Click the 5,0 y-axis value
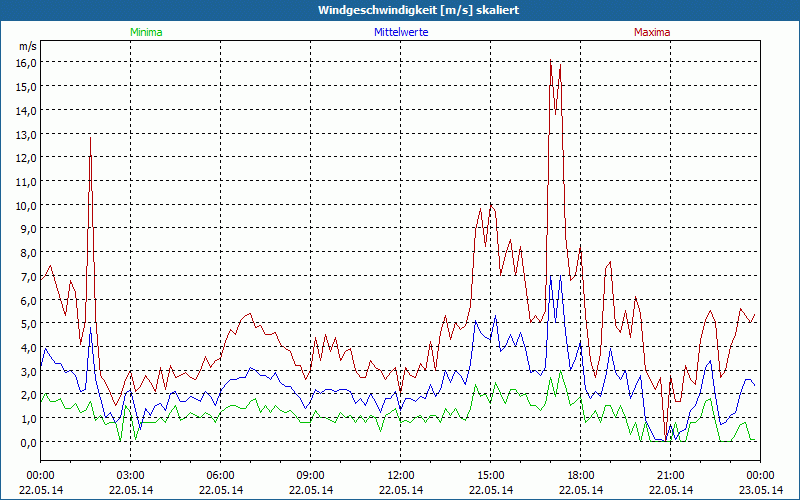The image size is (800, 500). 30,324
